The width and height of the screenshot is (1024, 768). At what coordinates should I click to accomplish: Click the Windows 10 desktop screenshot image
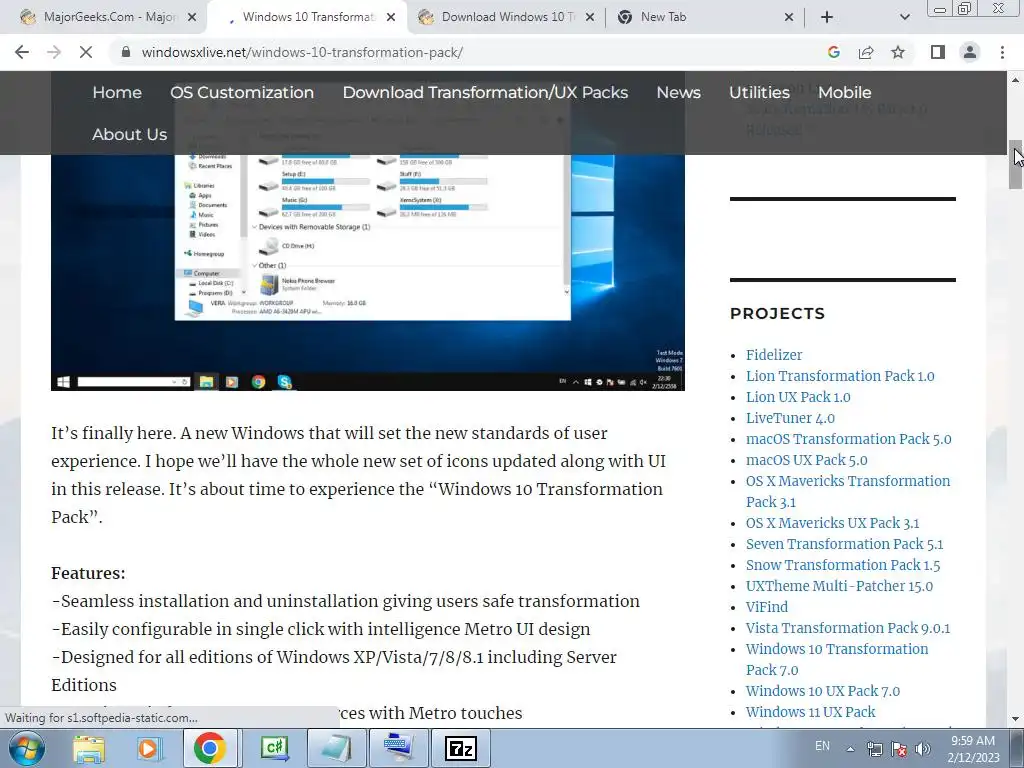point(368,273)
